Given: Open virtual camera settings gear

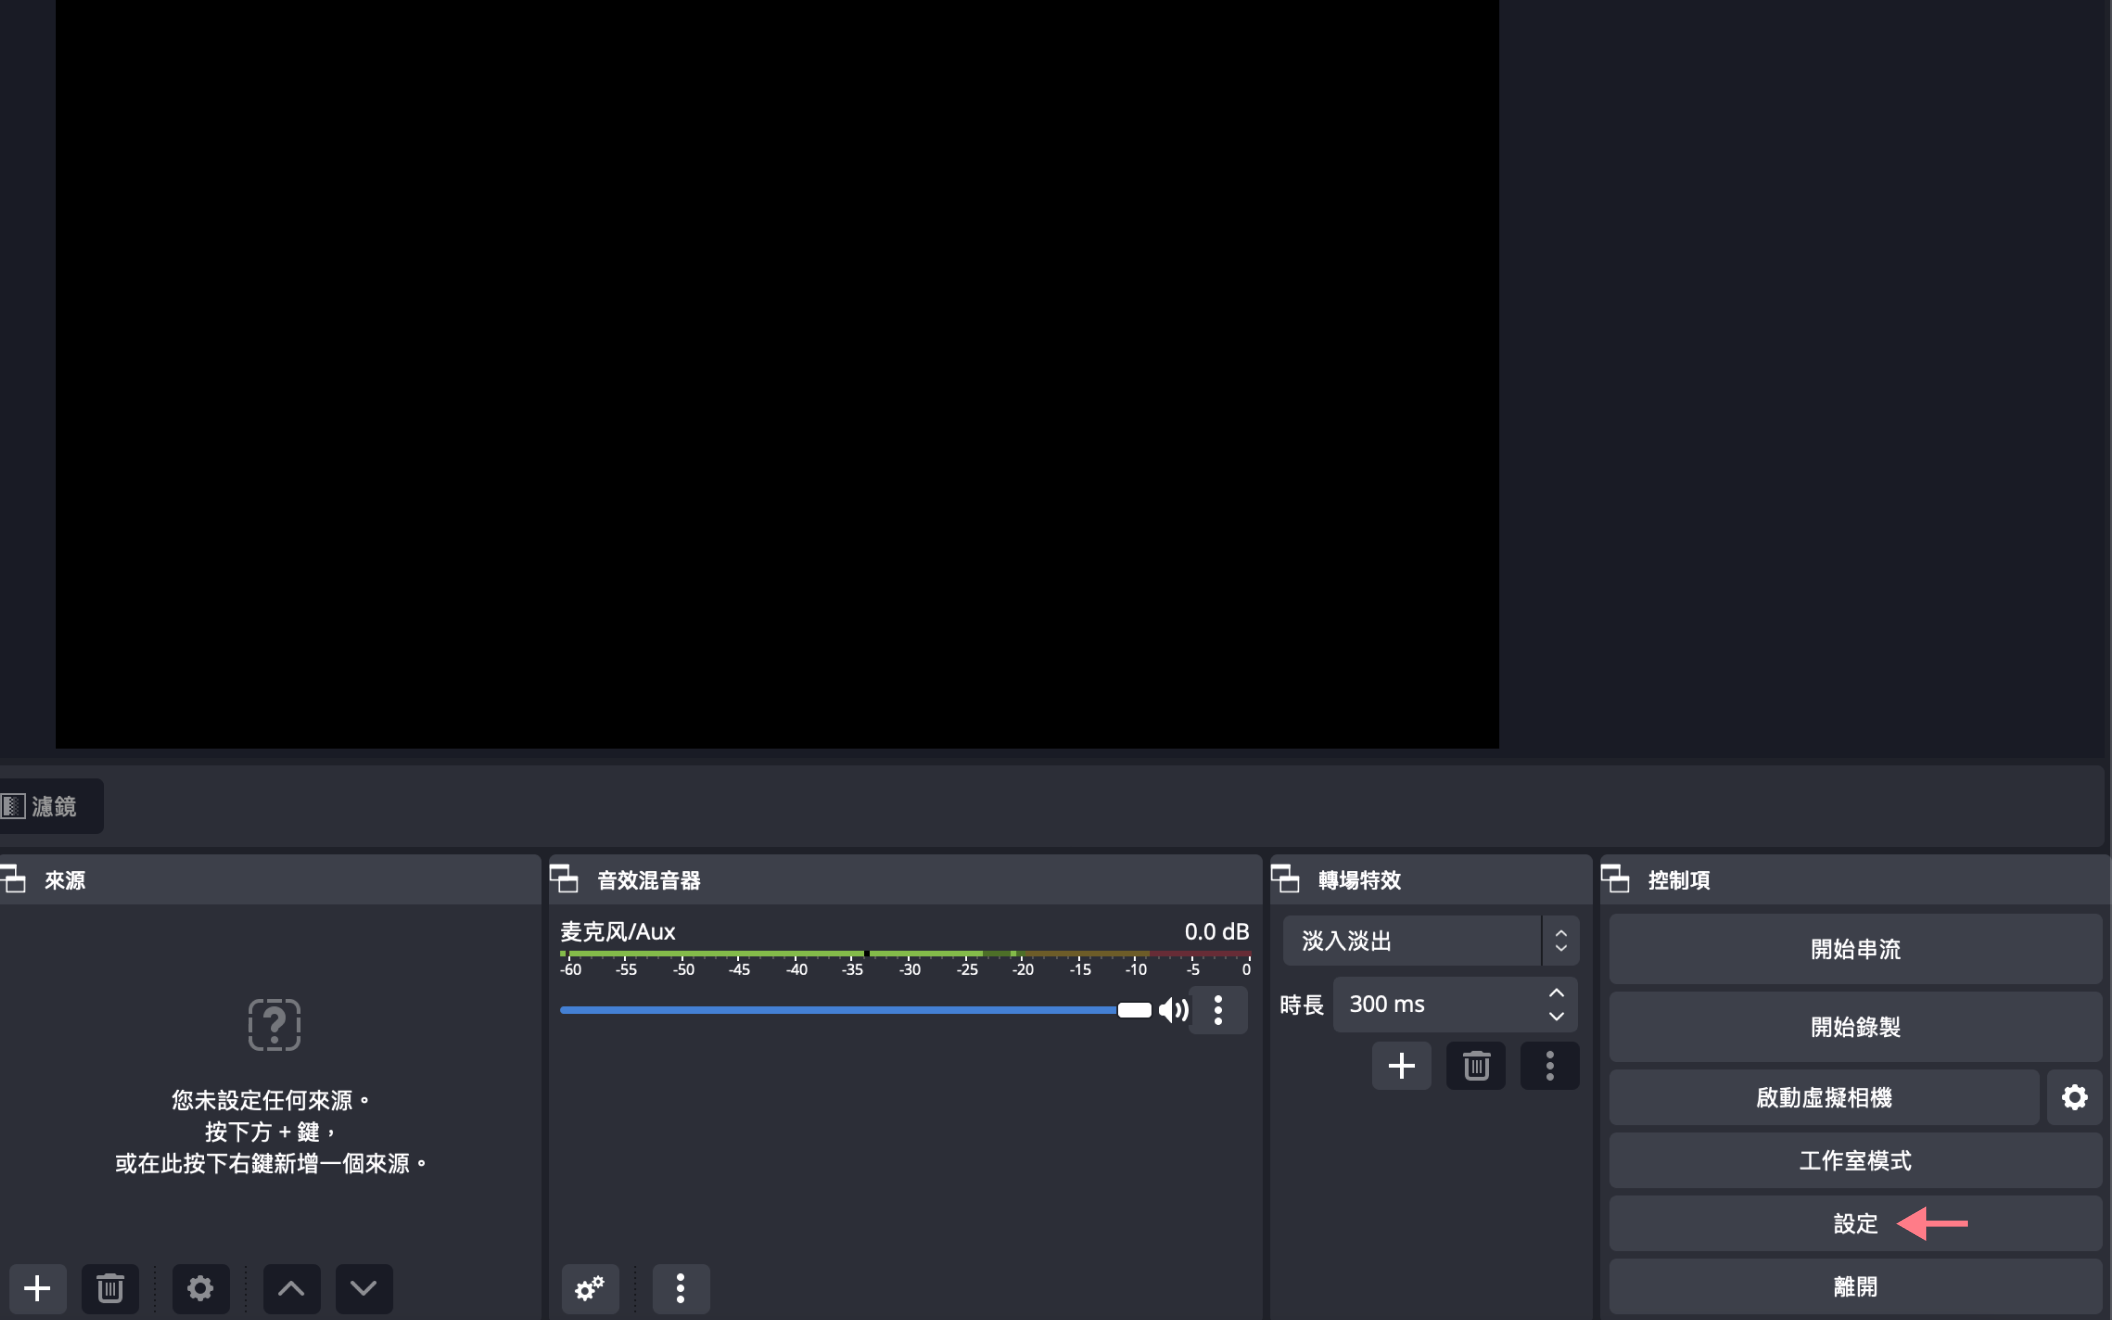Looking at the screenshot, I should [x=2074, y=1097].
